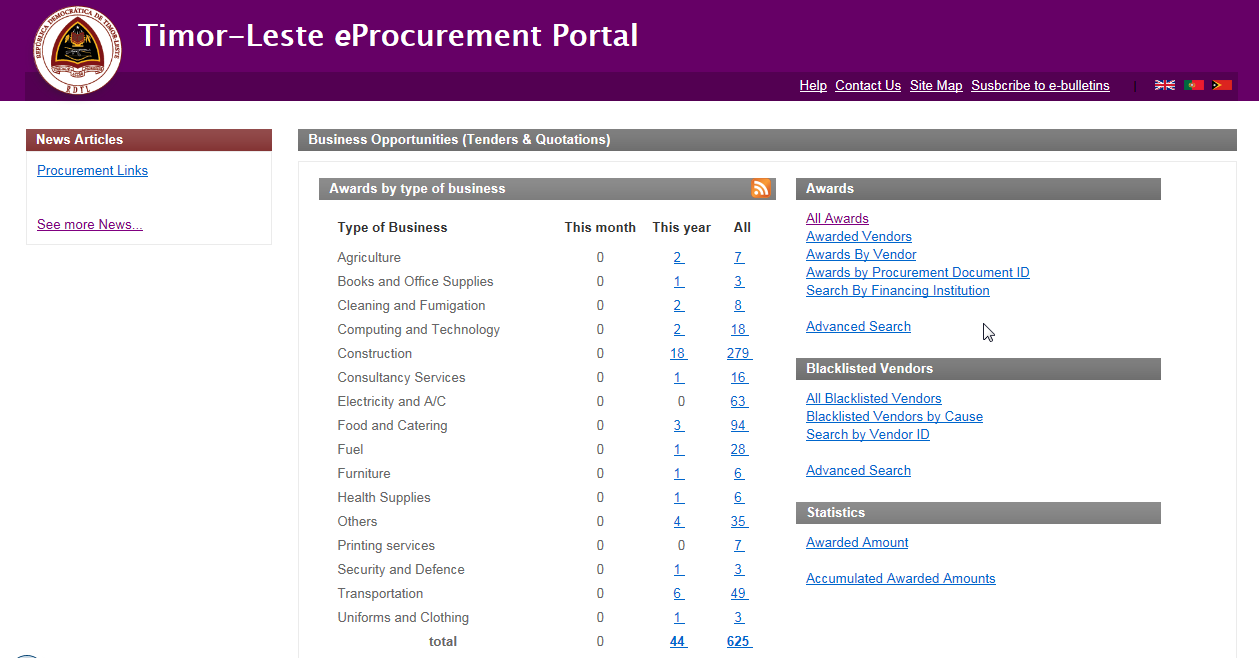Screen dimensions: 1259x658
Task: Click See more News link
Action: pos(90,224)
